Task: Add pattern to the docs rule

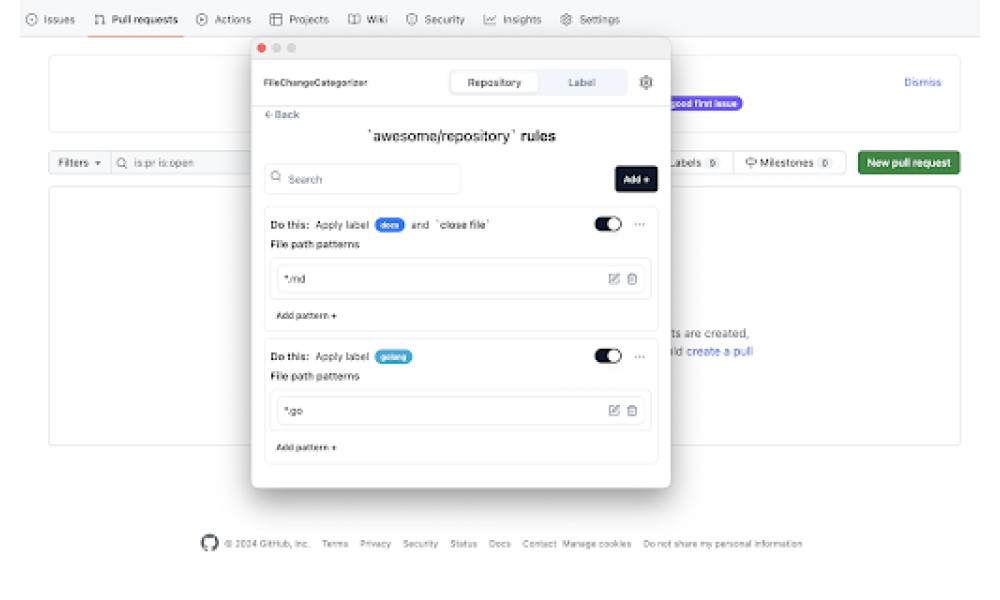Action: tap(306, 315)
